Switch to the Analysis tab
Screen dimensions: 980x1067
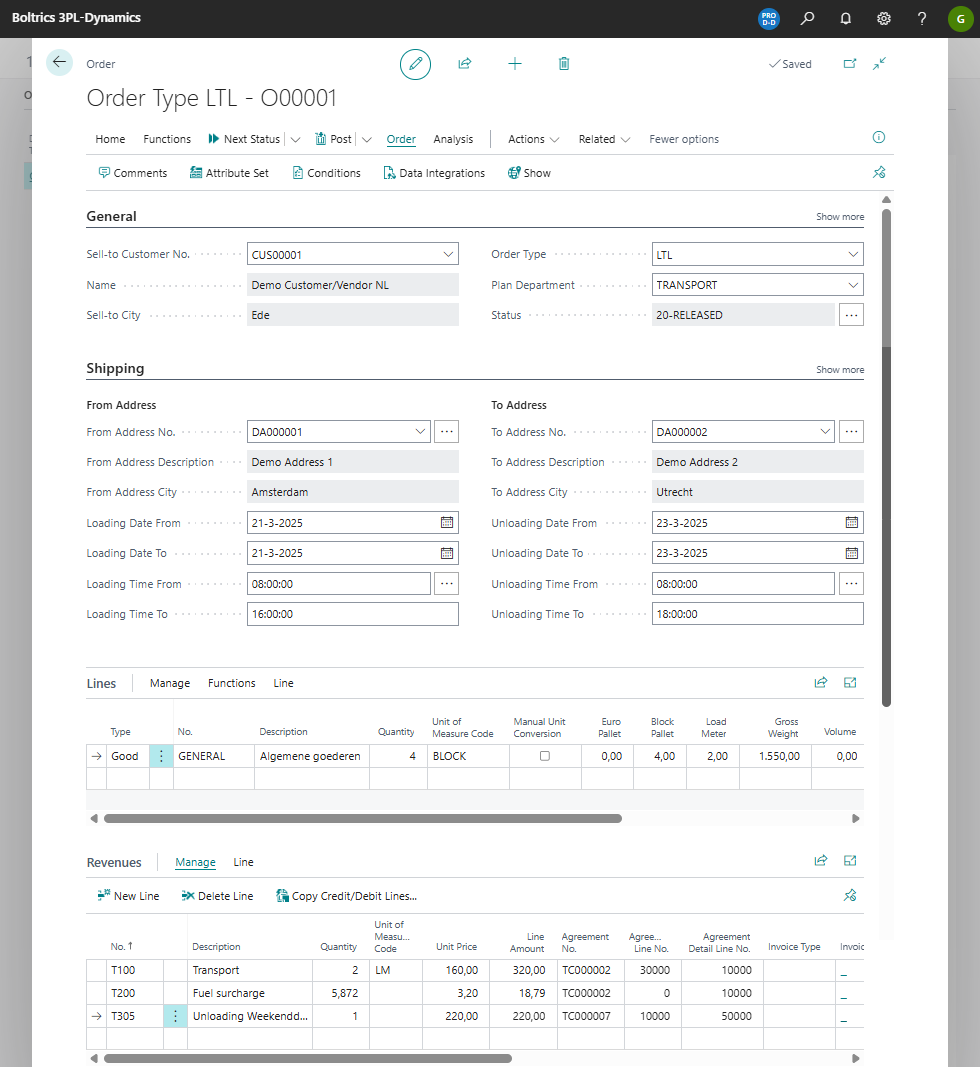(453, 139)
